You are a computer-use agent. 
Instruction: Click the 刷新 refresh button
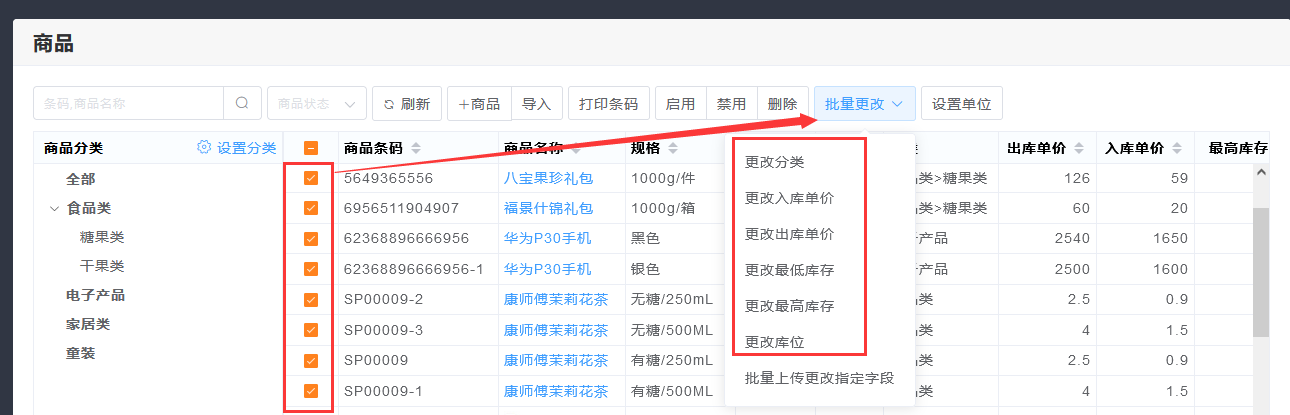point(406,104)
